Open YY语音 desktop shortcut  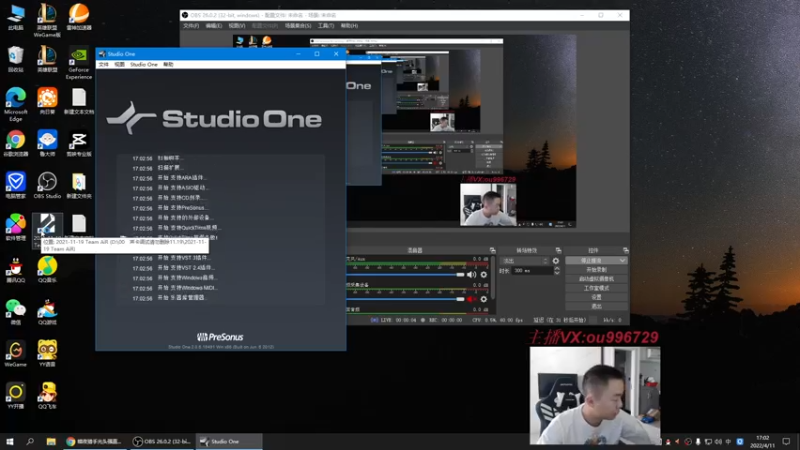[x=47, y=354]
